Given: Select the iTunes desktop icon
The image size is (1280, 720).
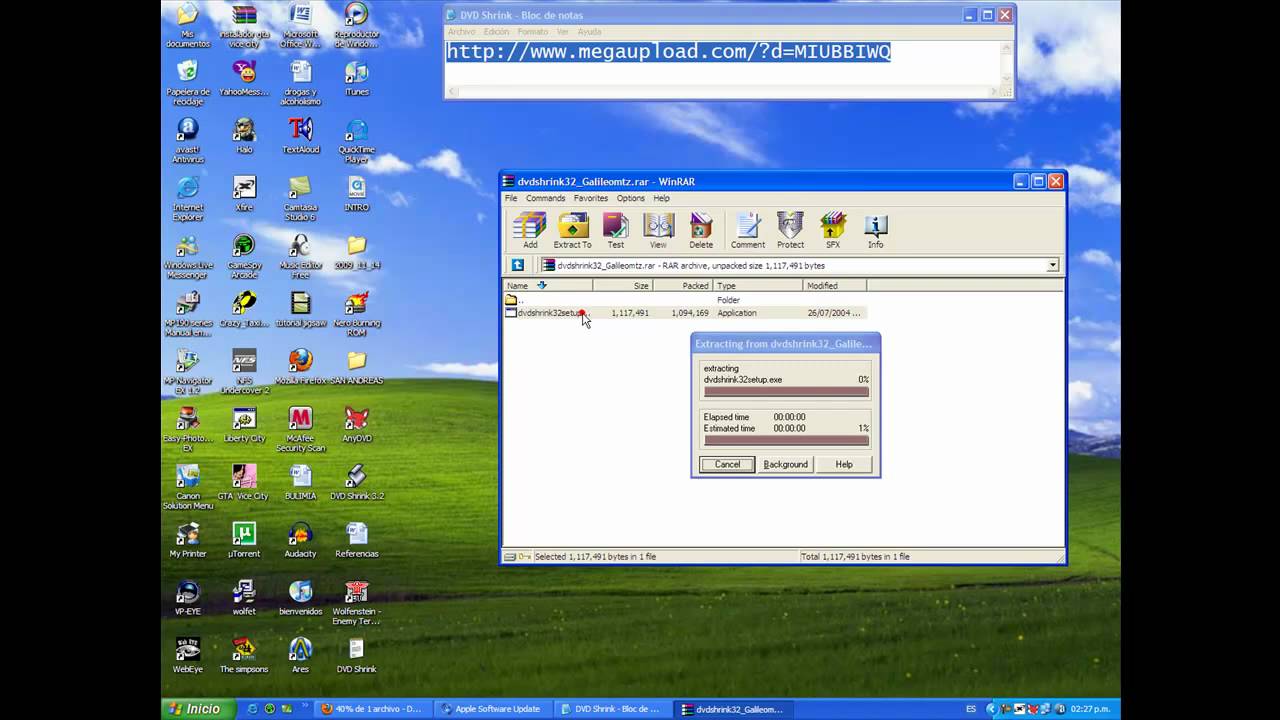Looking at the screenshot, I should pos(356,79).
